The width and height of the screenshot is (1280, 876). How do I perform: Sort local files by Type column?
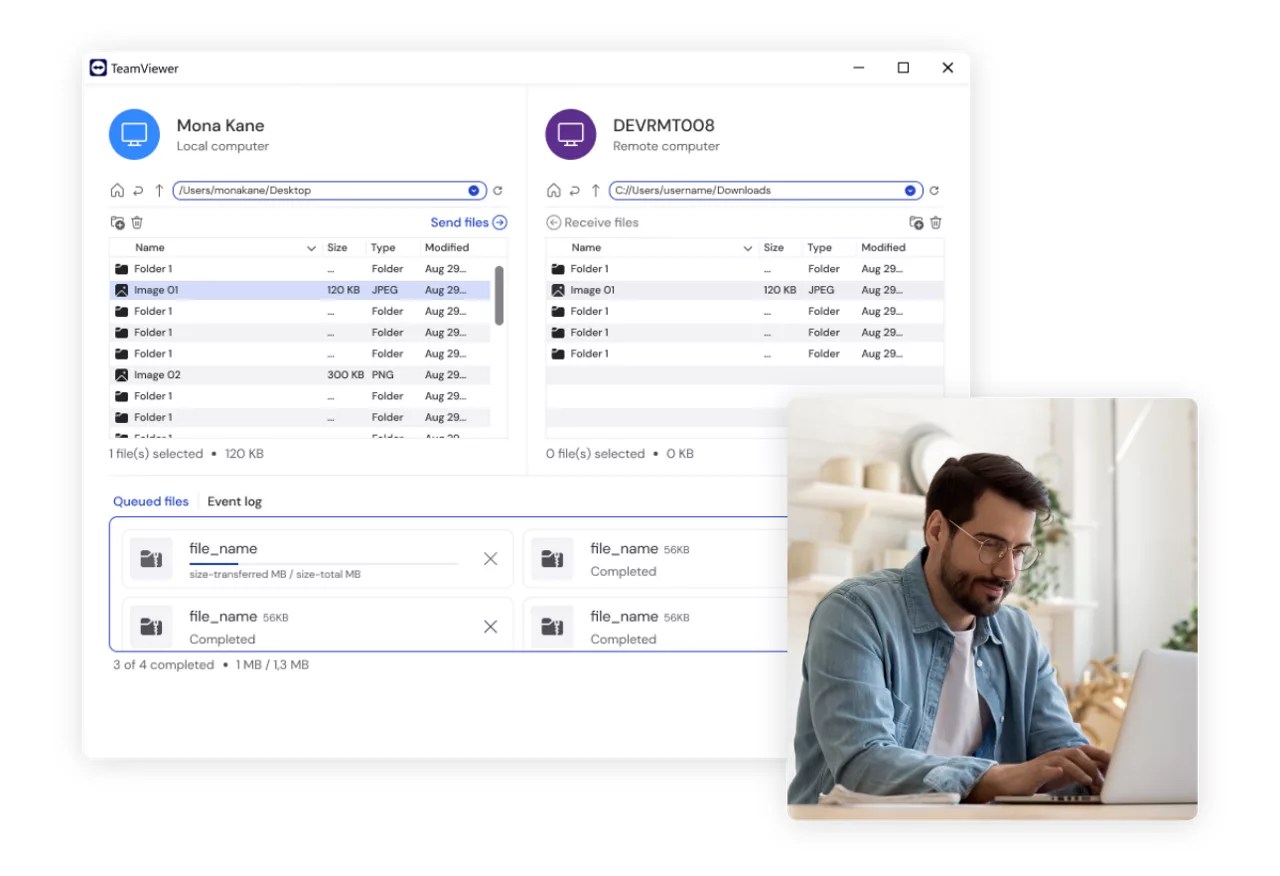click(383, 248)
